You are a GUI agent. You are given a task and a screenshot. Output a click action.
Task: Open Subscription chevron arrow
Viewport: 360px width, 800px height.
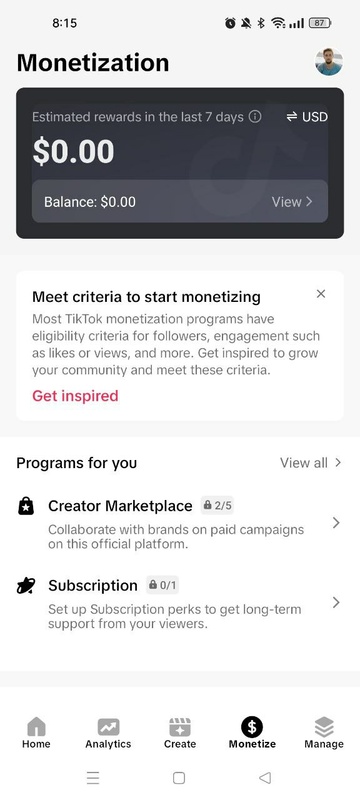336,603
